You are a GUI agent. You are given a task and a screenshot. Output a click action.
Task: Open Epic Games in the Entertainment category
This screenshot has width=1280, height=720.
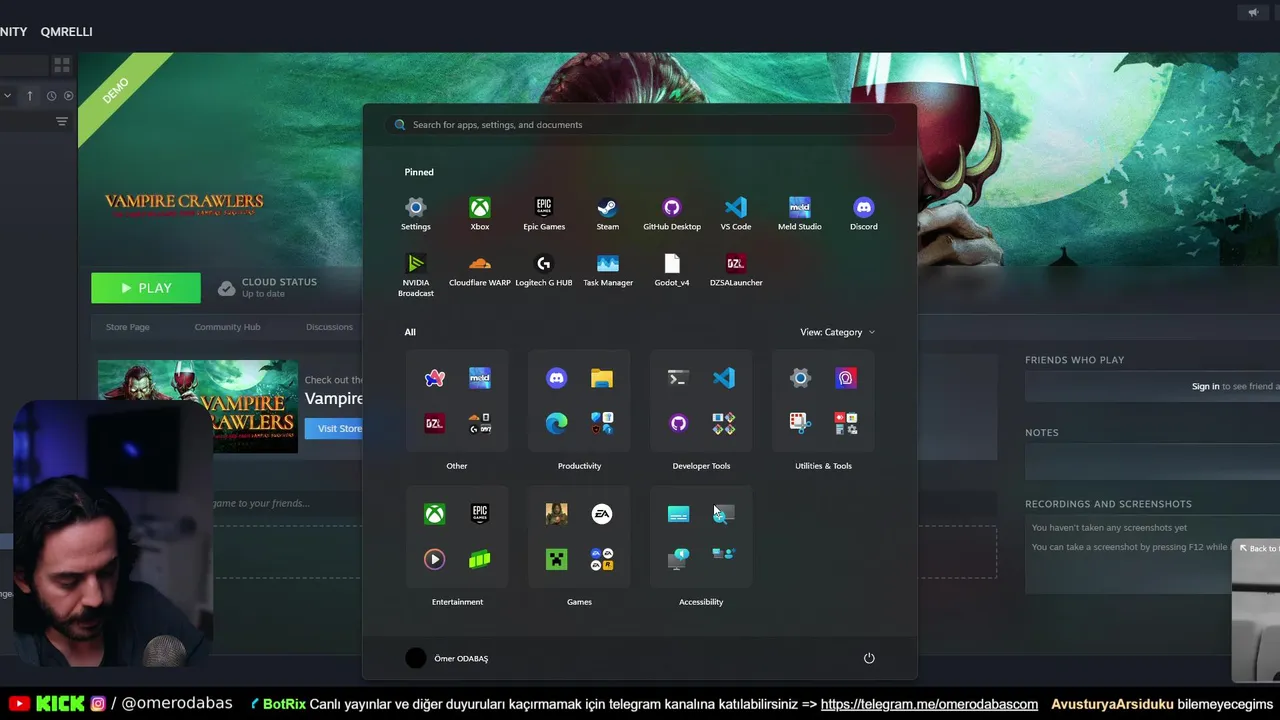coord(479,514)
